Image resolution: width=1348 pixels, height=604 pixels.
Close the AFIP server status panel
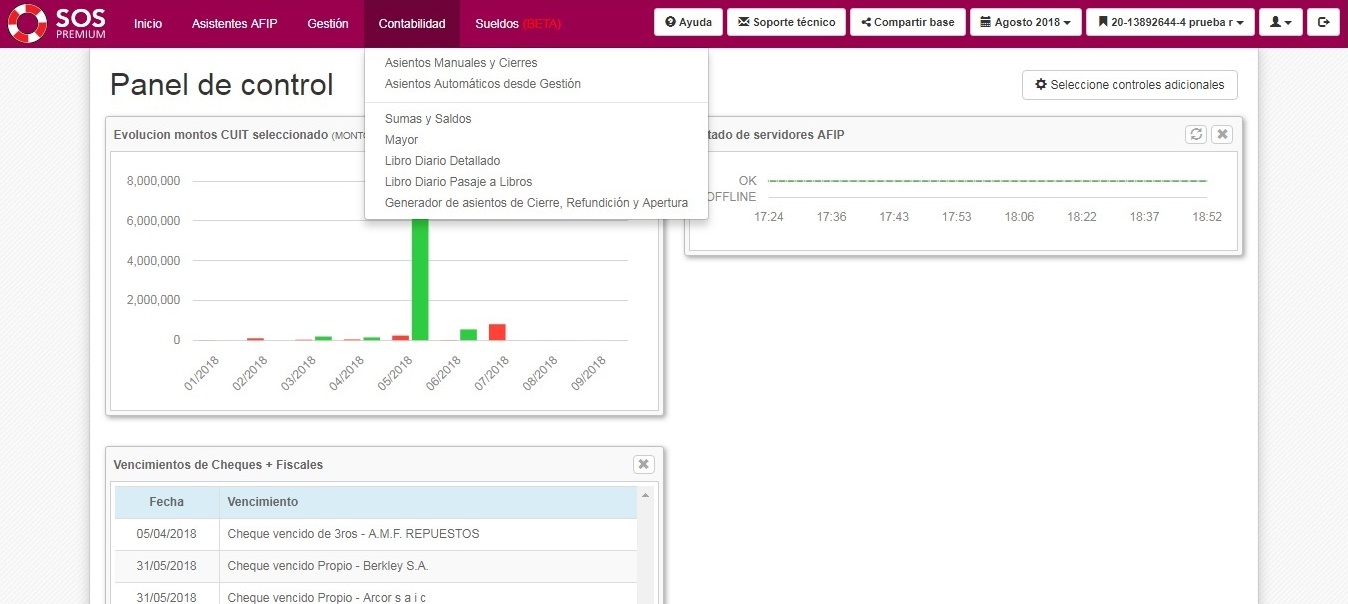(1221, 134)
